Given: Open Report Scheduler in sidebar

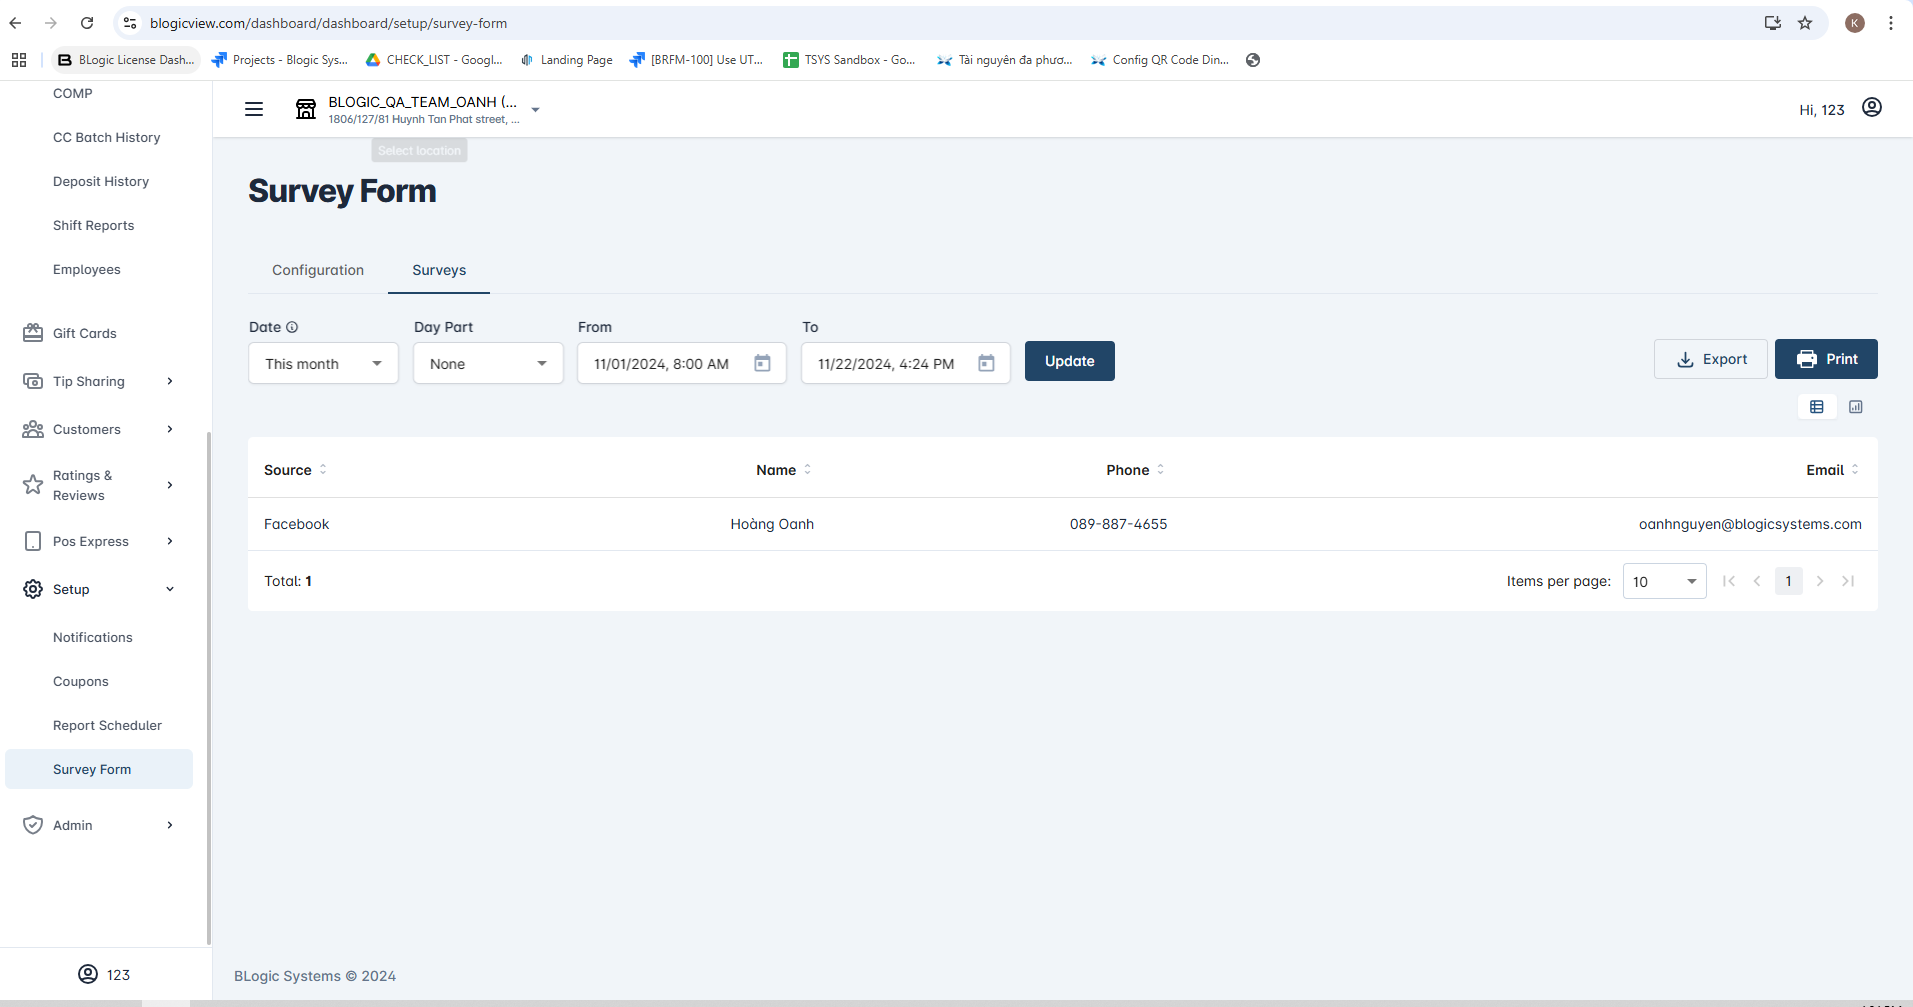Looking at the screenshot, I should (107, 725).
